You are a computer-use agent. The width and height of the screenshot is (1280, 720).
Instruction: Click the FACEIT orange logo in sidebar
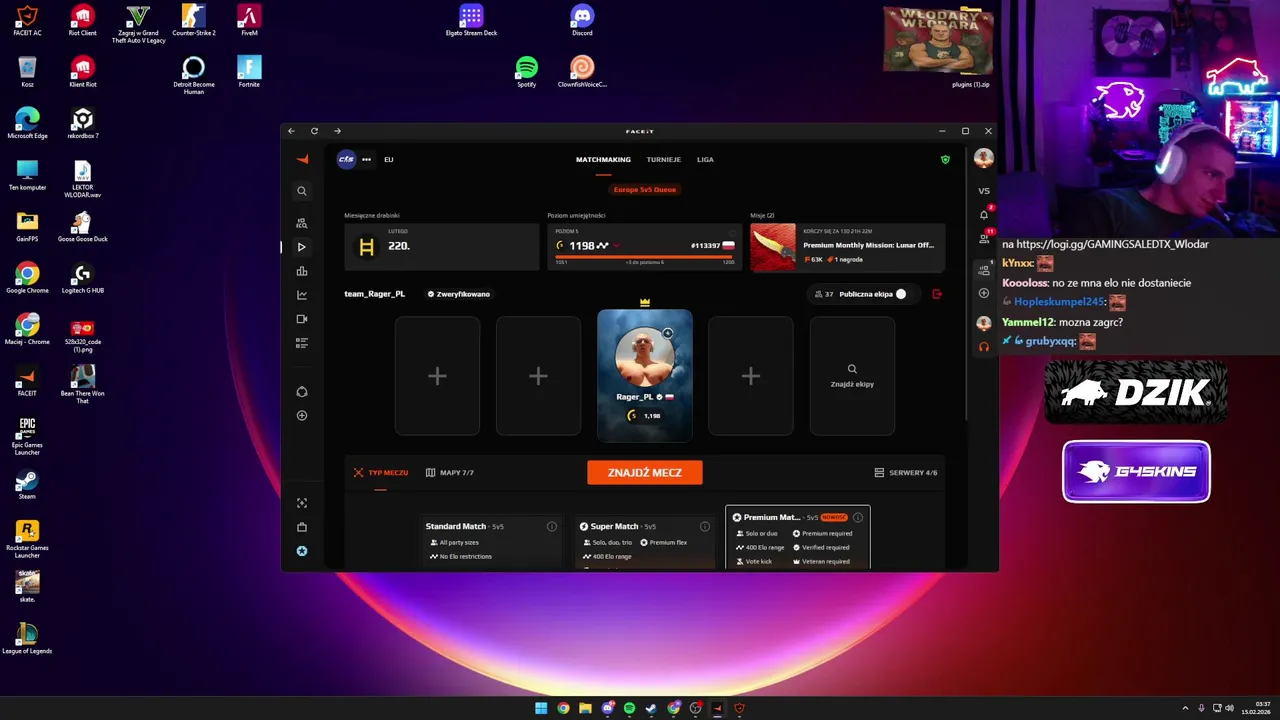pos(302,159)
